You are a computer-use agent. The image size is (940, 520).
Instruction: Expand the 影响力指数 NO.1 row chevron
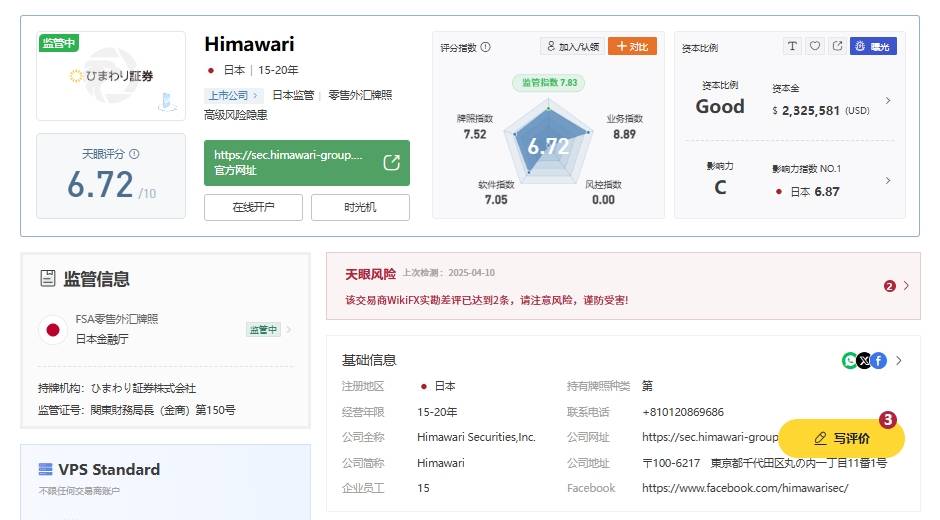coord(888,181)
